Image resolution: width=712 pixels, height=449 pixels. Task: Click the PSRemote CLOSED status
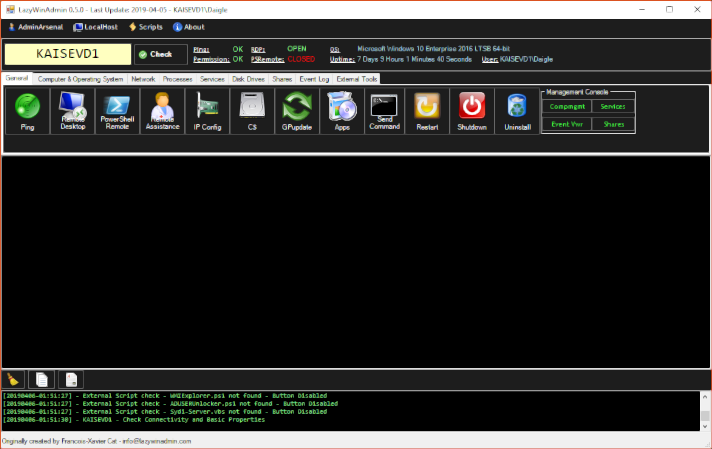[x=301, y=59]
